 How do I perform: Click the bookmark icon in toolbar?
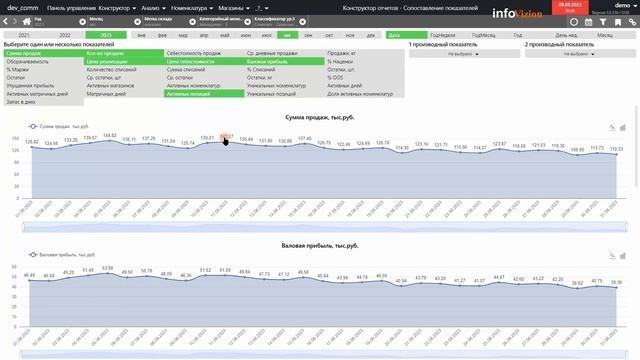[618, 22]
